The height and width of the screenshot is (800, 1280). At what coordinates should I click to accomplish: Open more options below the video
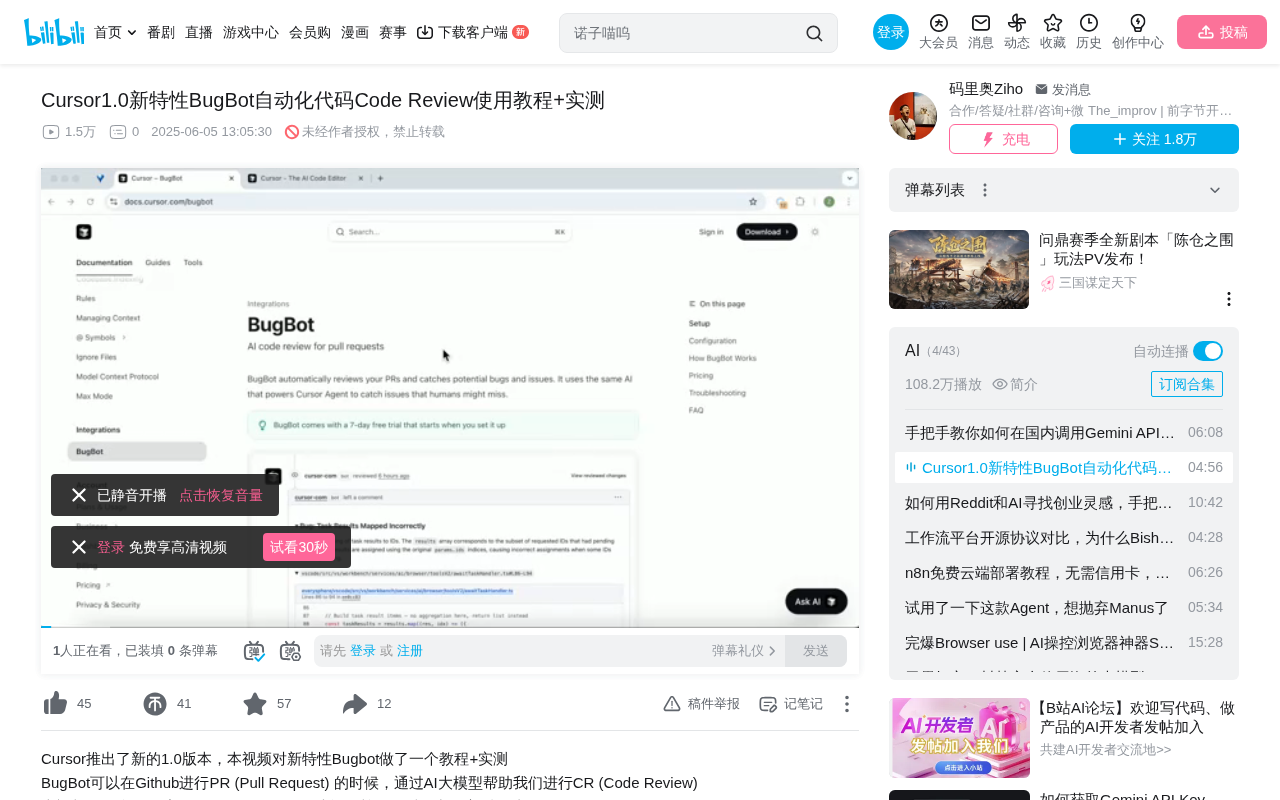click(847, 704)
